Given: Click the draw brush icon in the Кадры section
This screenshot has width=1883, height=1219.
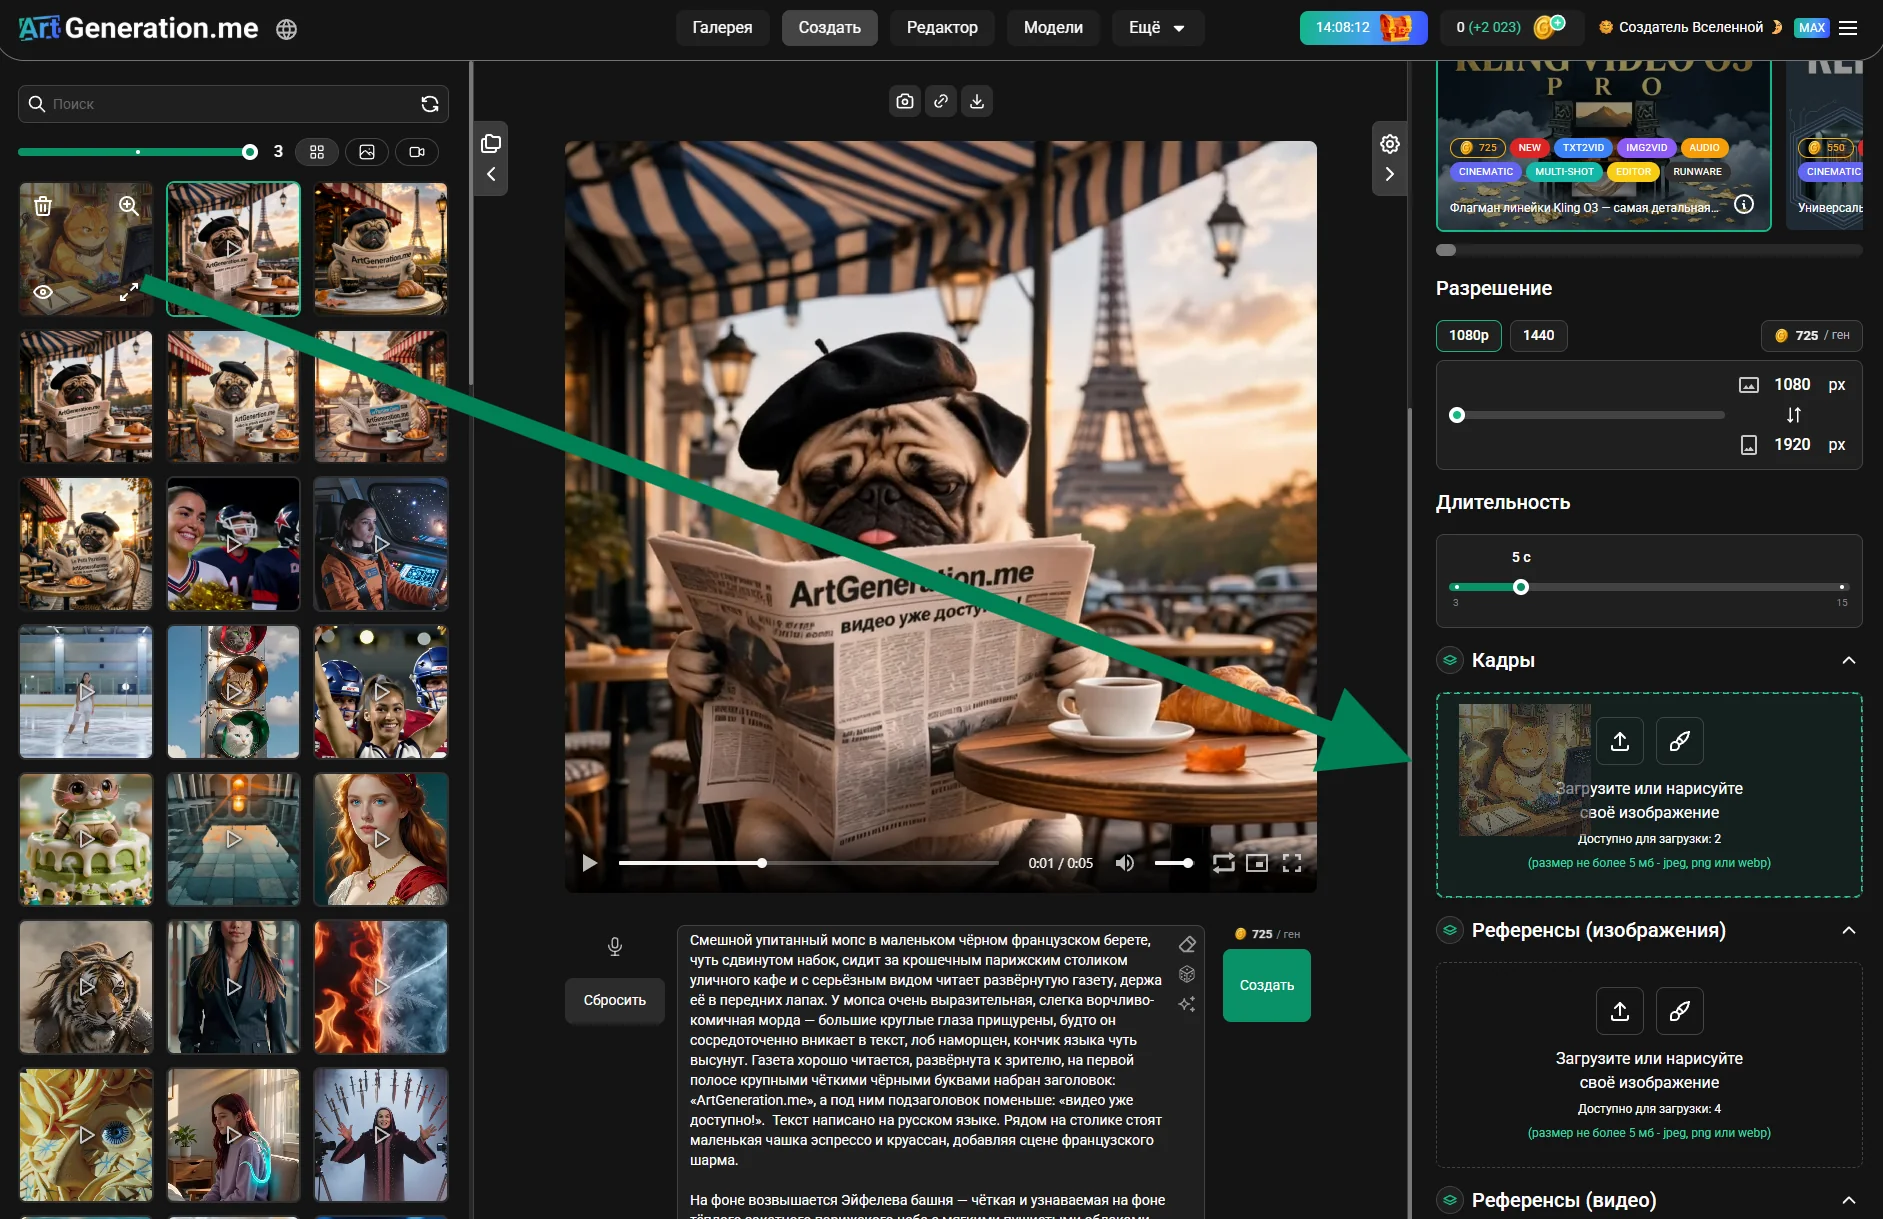Looking at the screenshot, I should pyautogui.click(x=1680, y=741).
